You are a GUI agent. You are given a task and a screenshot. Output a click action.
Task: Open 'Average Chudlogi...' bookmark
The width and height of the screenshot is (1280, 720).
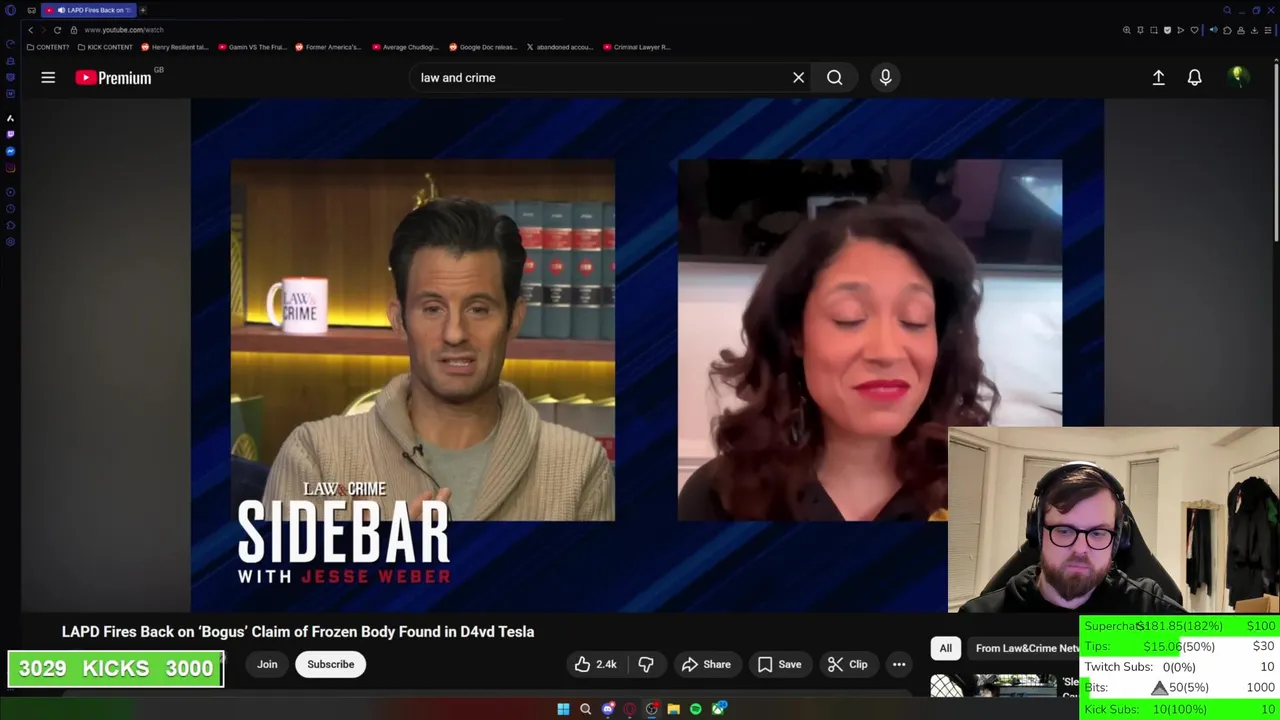[x=405, y=47]
